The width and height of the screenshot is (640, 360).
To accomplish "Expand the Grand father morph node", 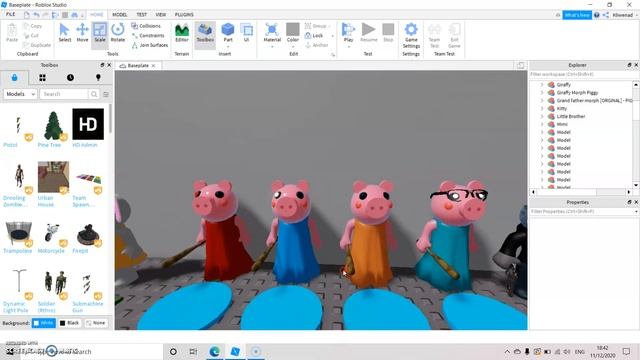I will (x=542, y=100).
